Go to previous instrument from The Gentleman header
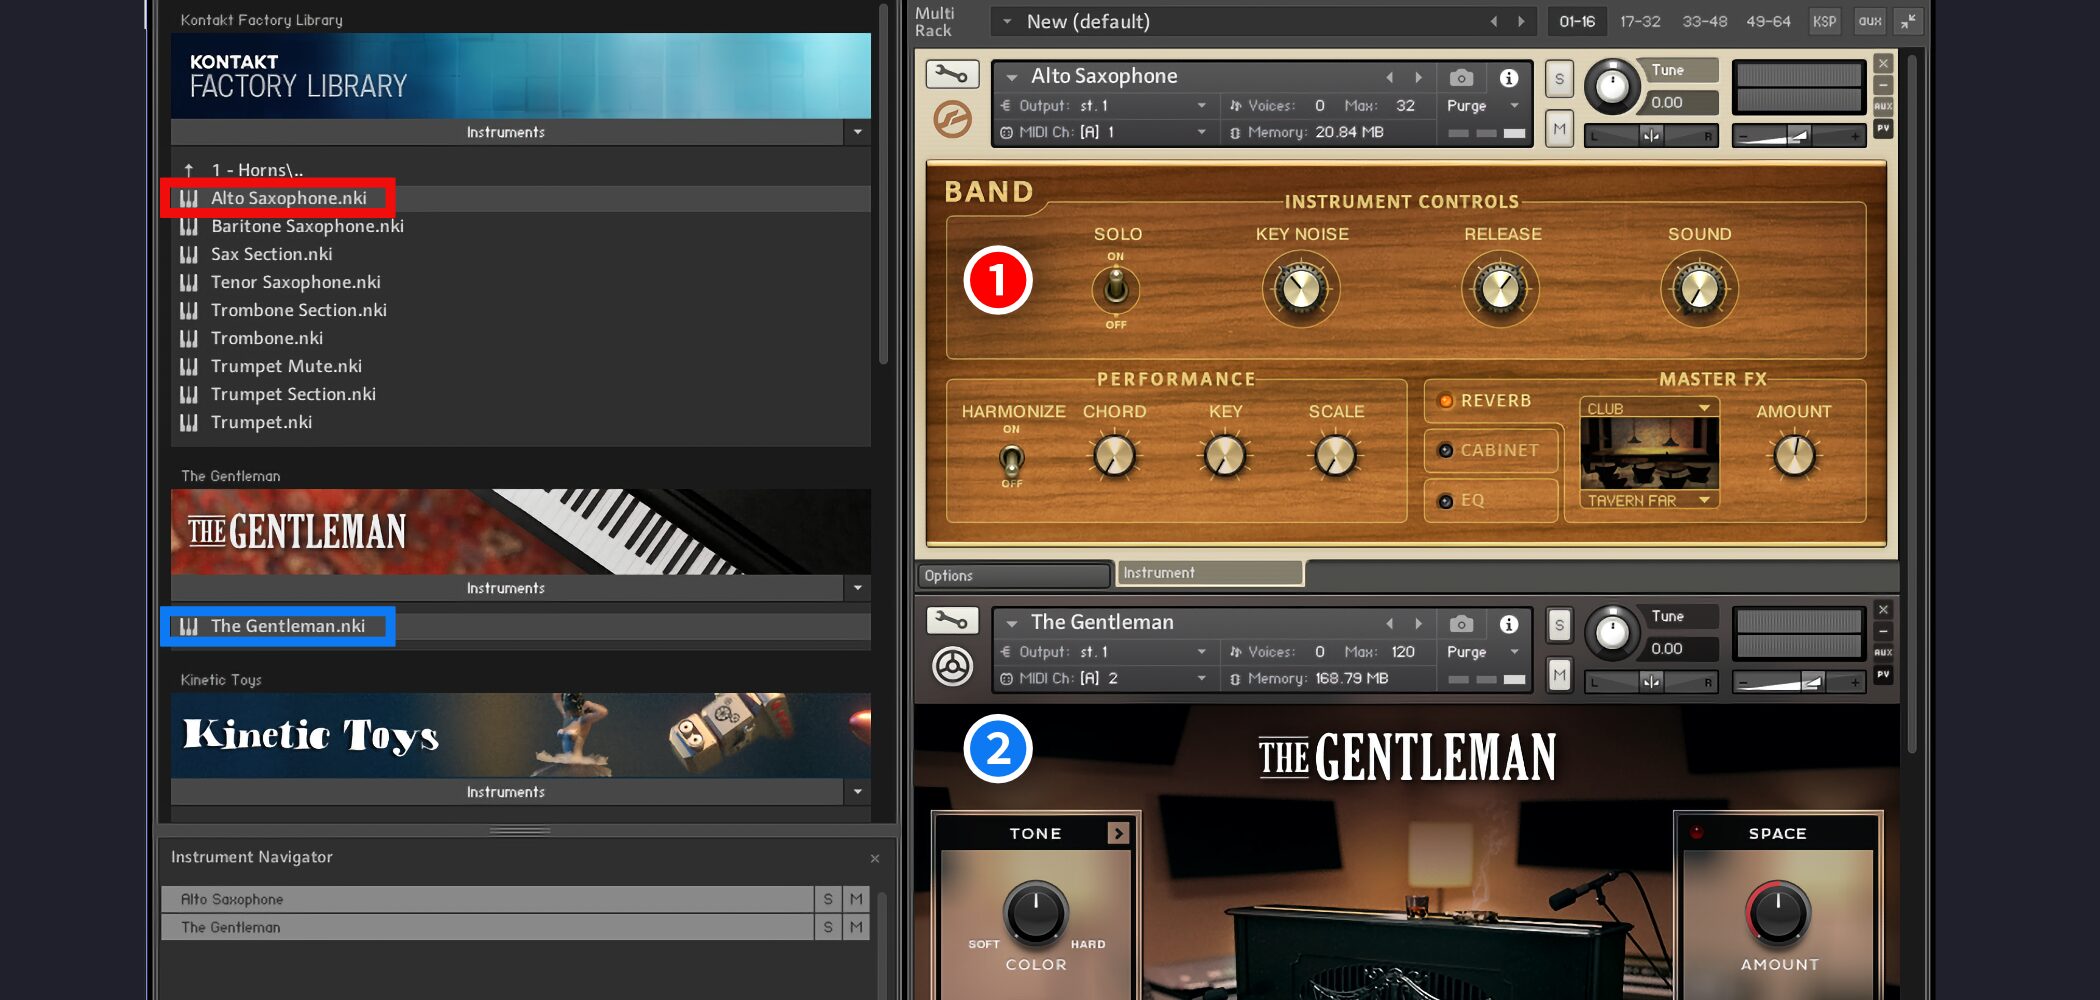The image size is (2100, 1000). [1389, 624]
